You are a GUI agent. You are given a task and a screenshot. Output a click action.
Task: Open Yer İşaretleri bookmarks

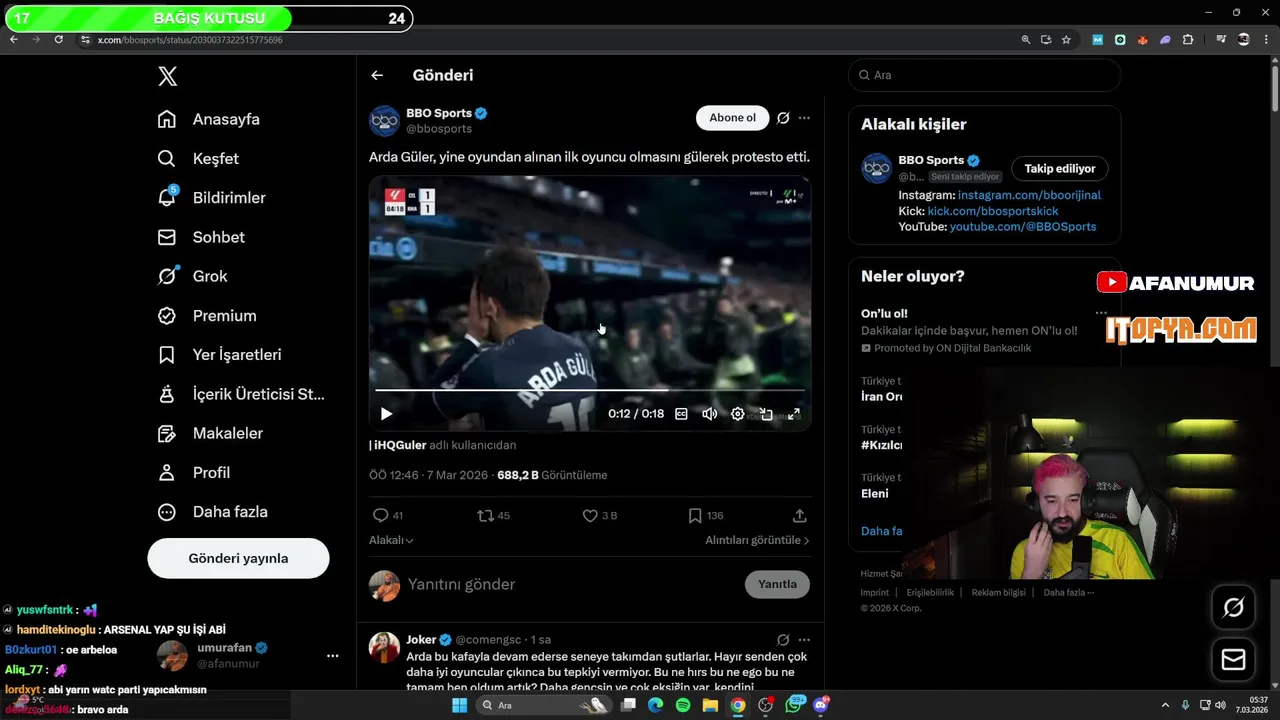click(219, 355)
